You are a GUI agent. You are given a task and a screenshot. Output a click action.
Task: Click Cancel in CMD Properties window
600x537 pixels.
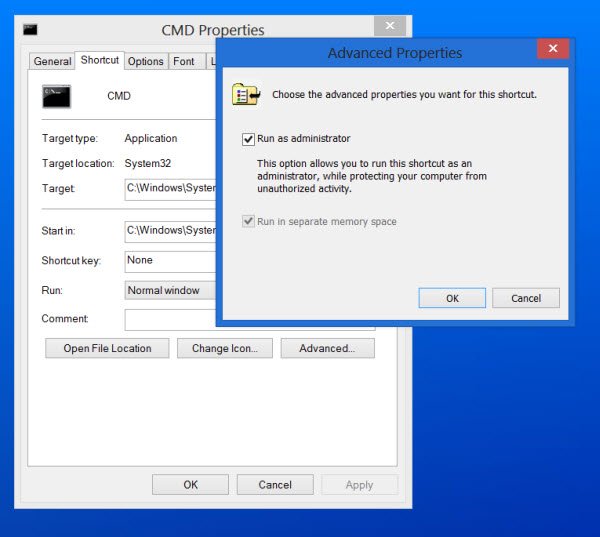click(x=275, y=485)
